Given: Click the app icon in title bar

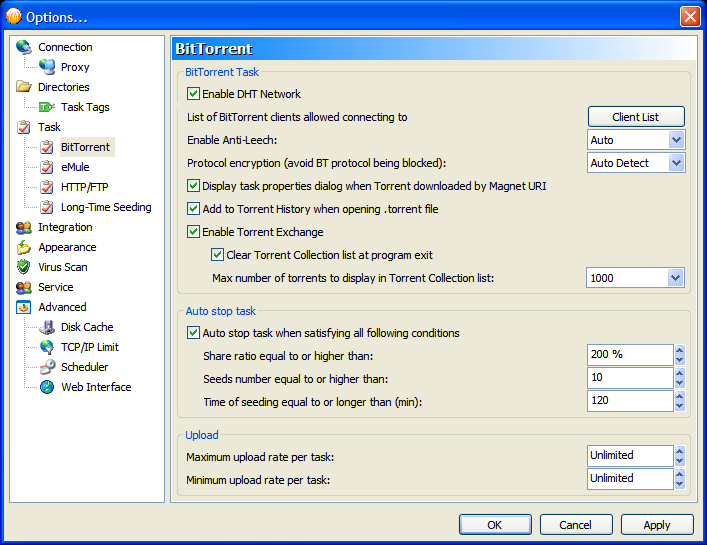Looking at the screenshot, I should 14,16.
